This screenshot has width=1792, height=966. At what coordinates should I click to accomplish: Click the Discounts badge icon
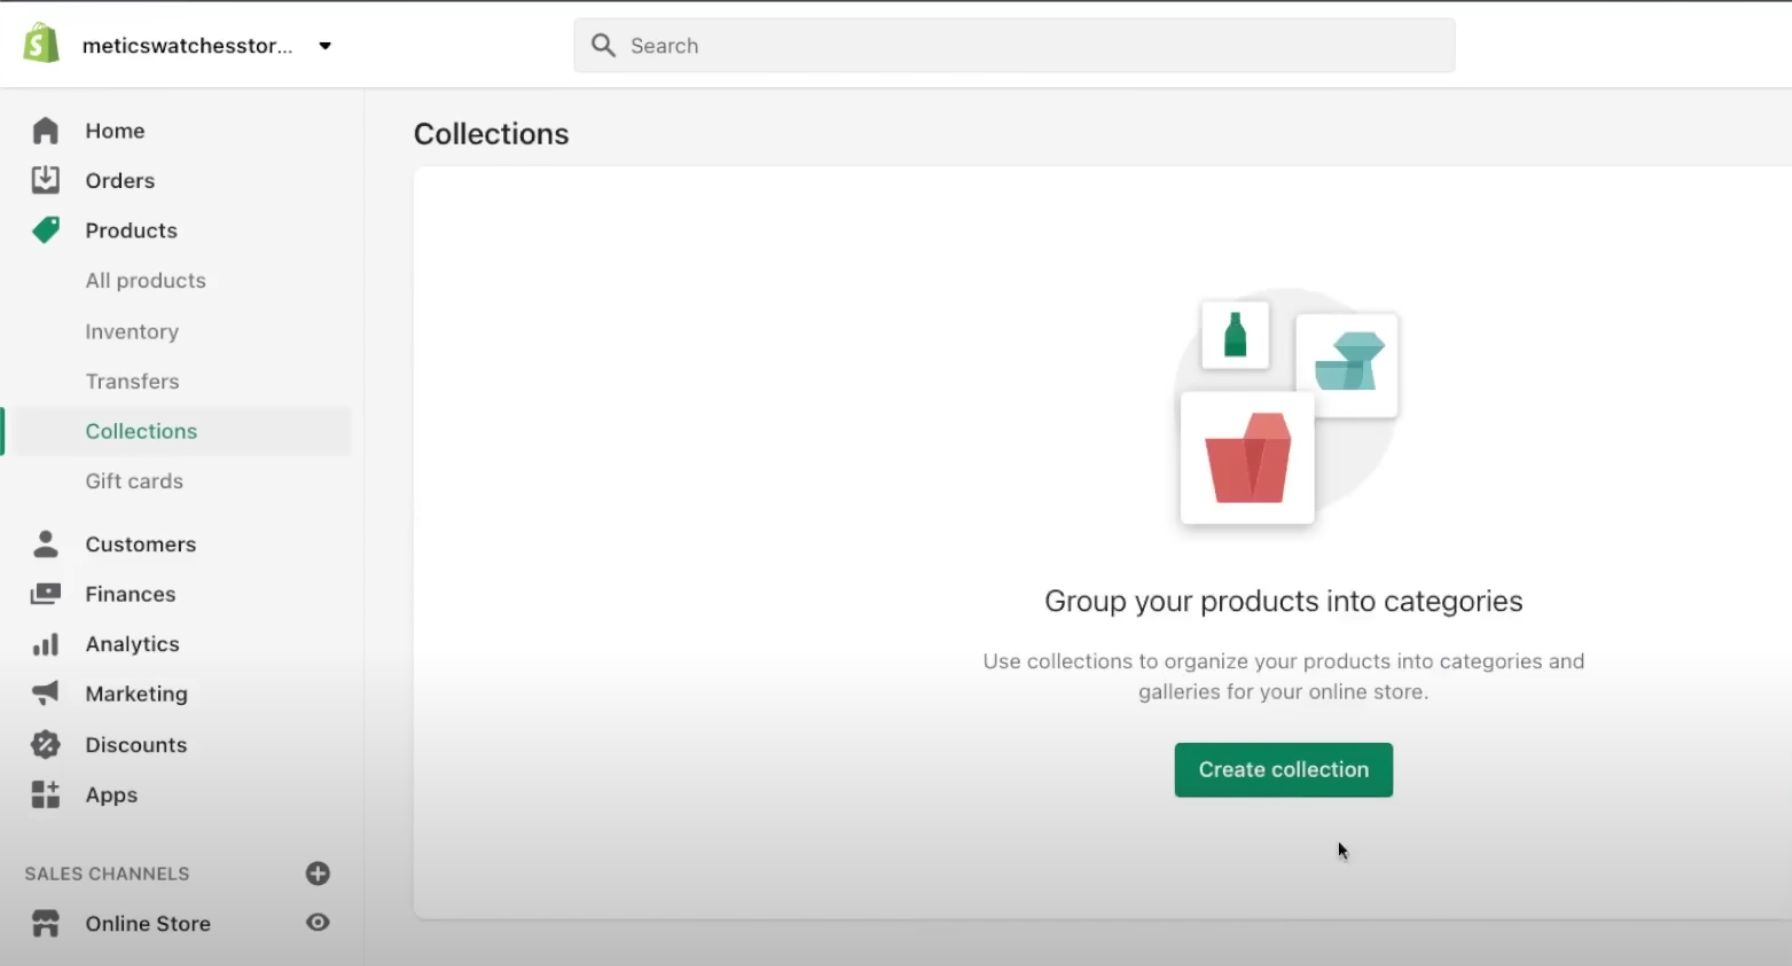[x=45, y=744]
